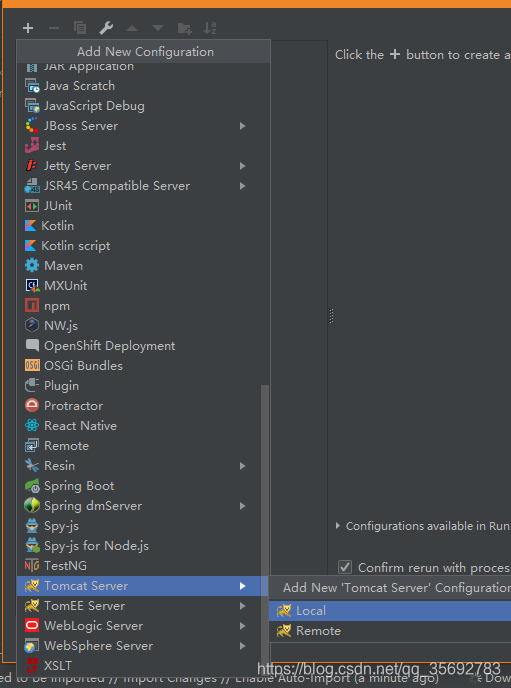
Task: Click the TestNG icon
Action: click(x=32, y=566)
